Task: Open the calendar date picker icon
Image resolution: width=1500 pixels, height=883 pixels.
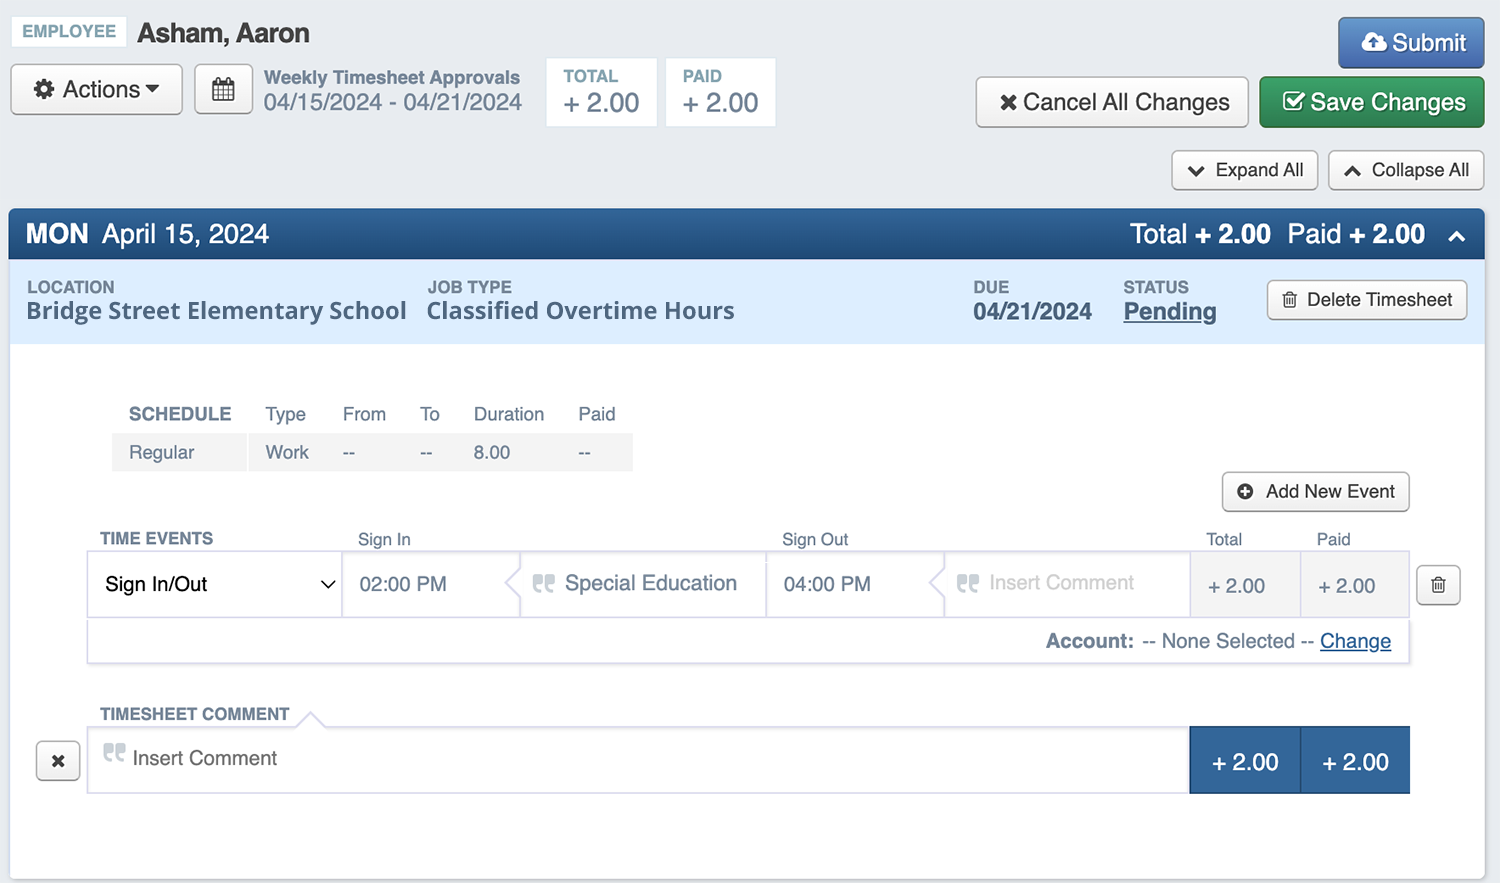Action: (223, 89)
